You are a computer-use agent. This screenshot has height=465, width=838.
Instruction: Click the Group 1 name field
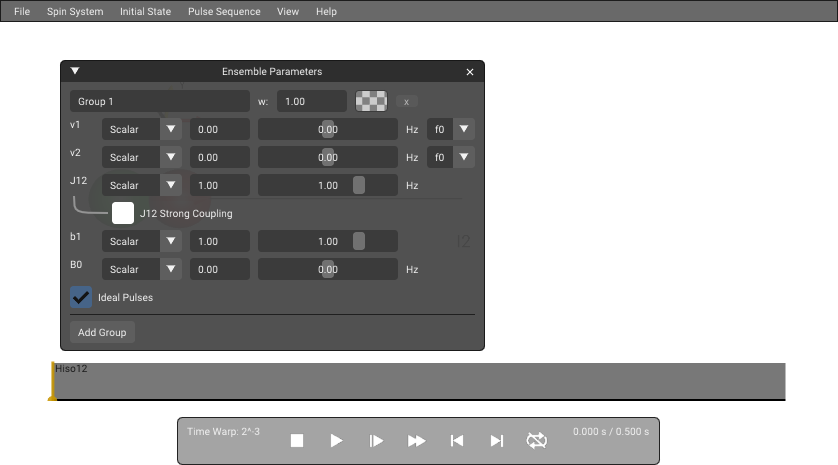tap(160, 101)
